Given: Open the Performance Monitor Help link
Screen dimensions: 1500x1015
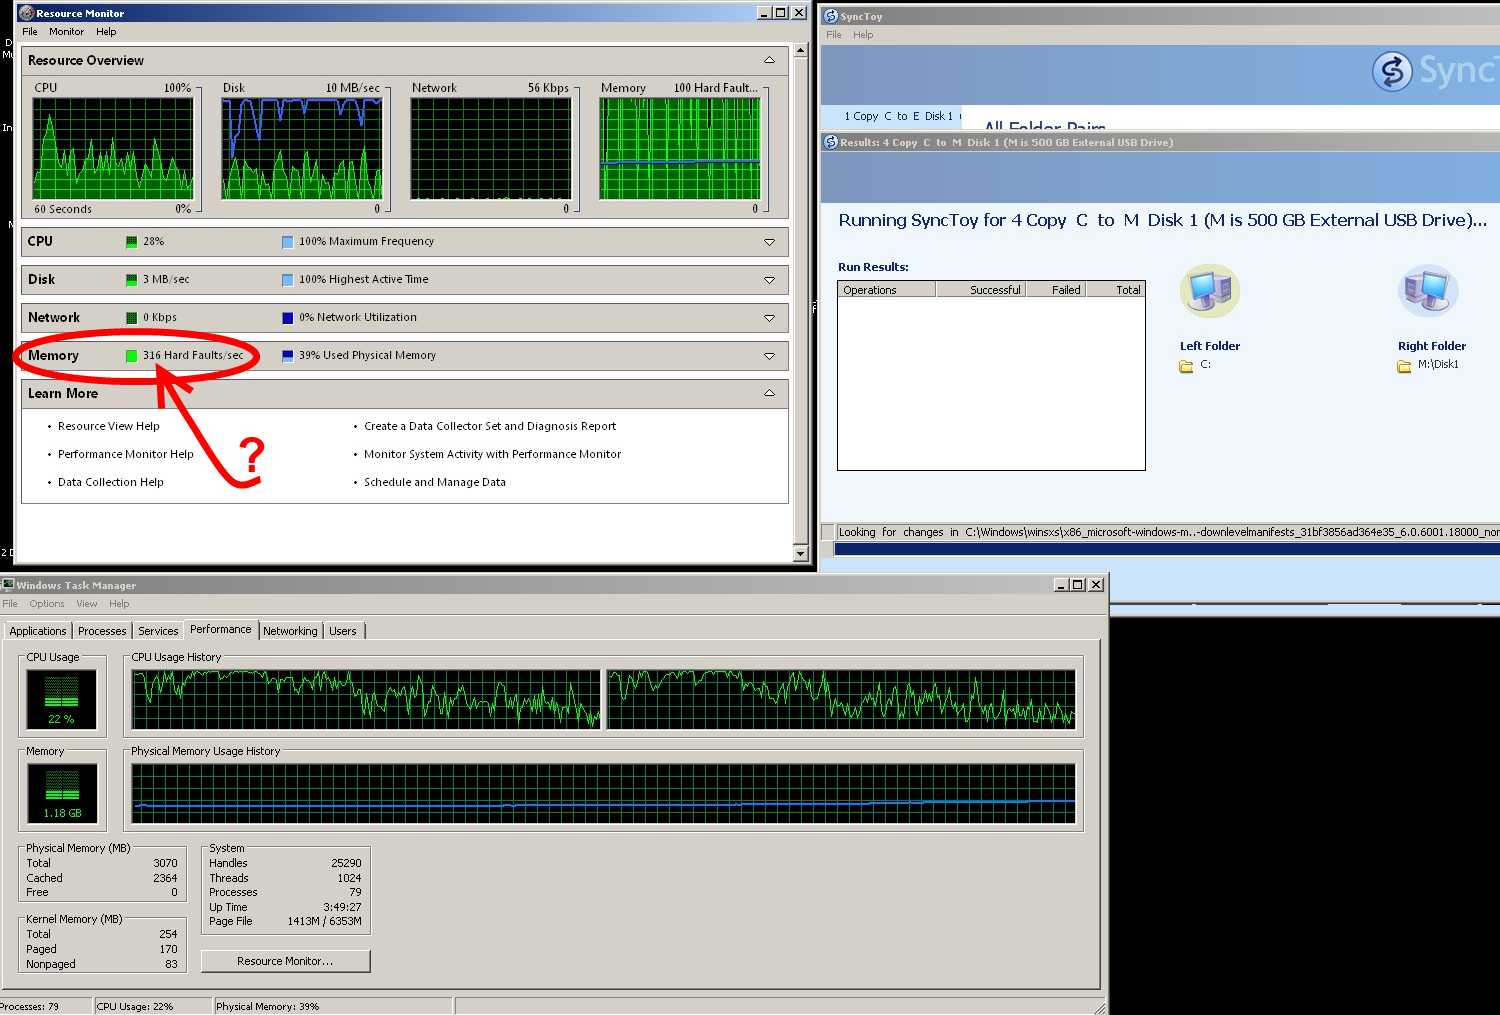Looking at the screenshot, I should [126, 454].
